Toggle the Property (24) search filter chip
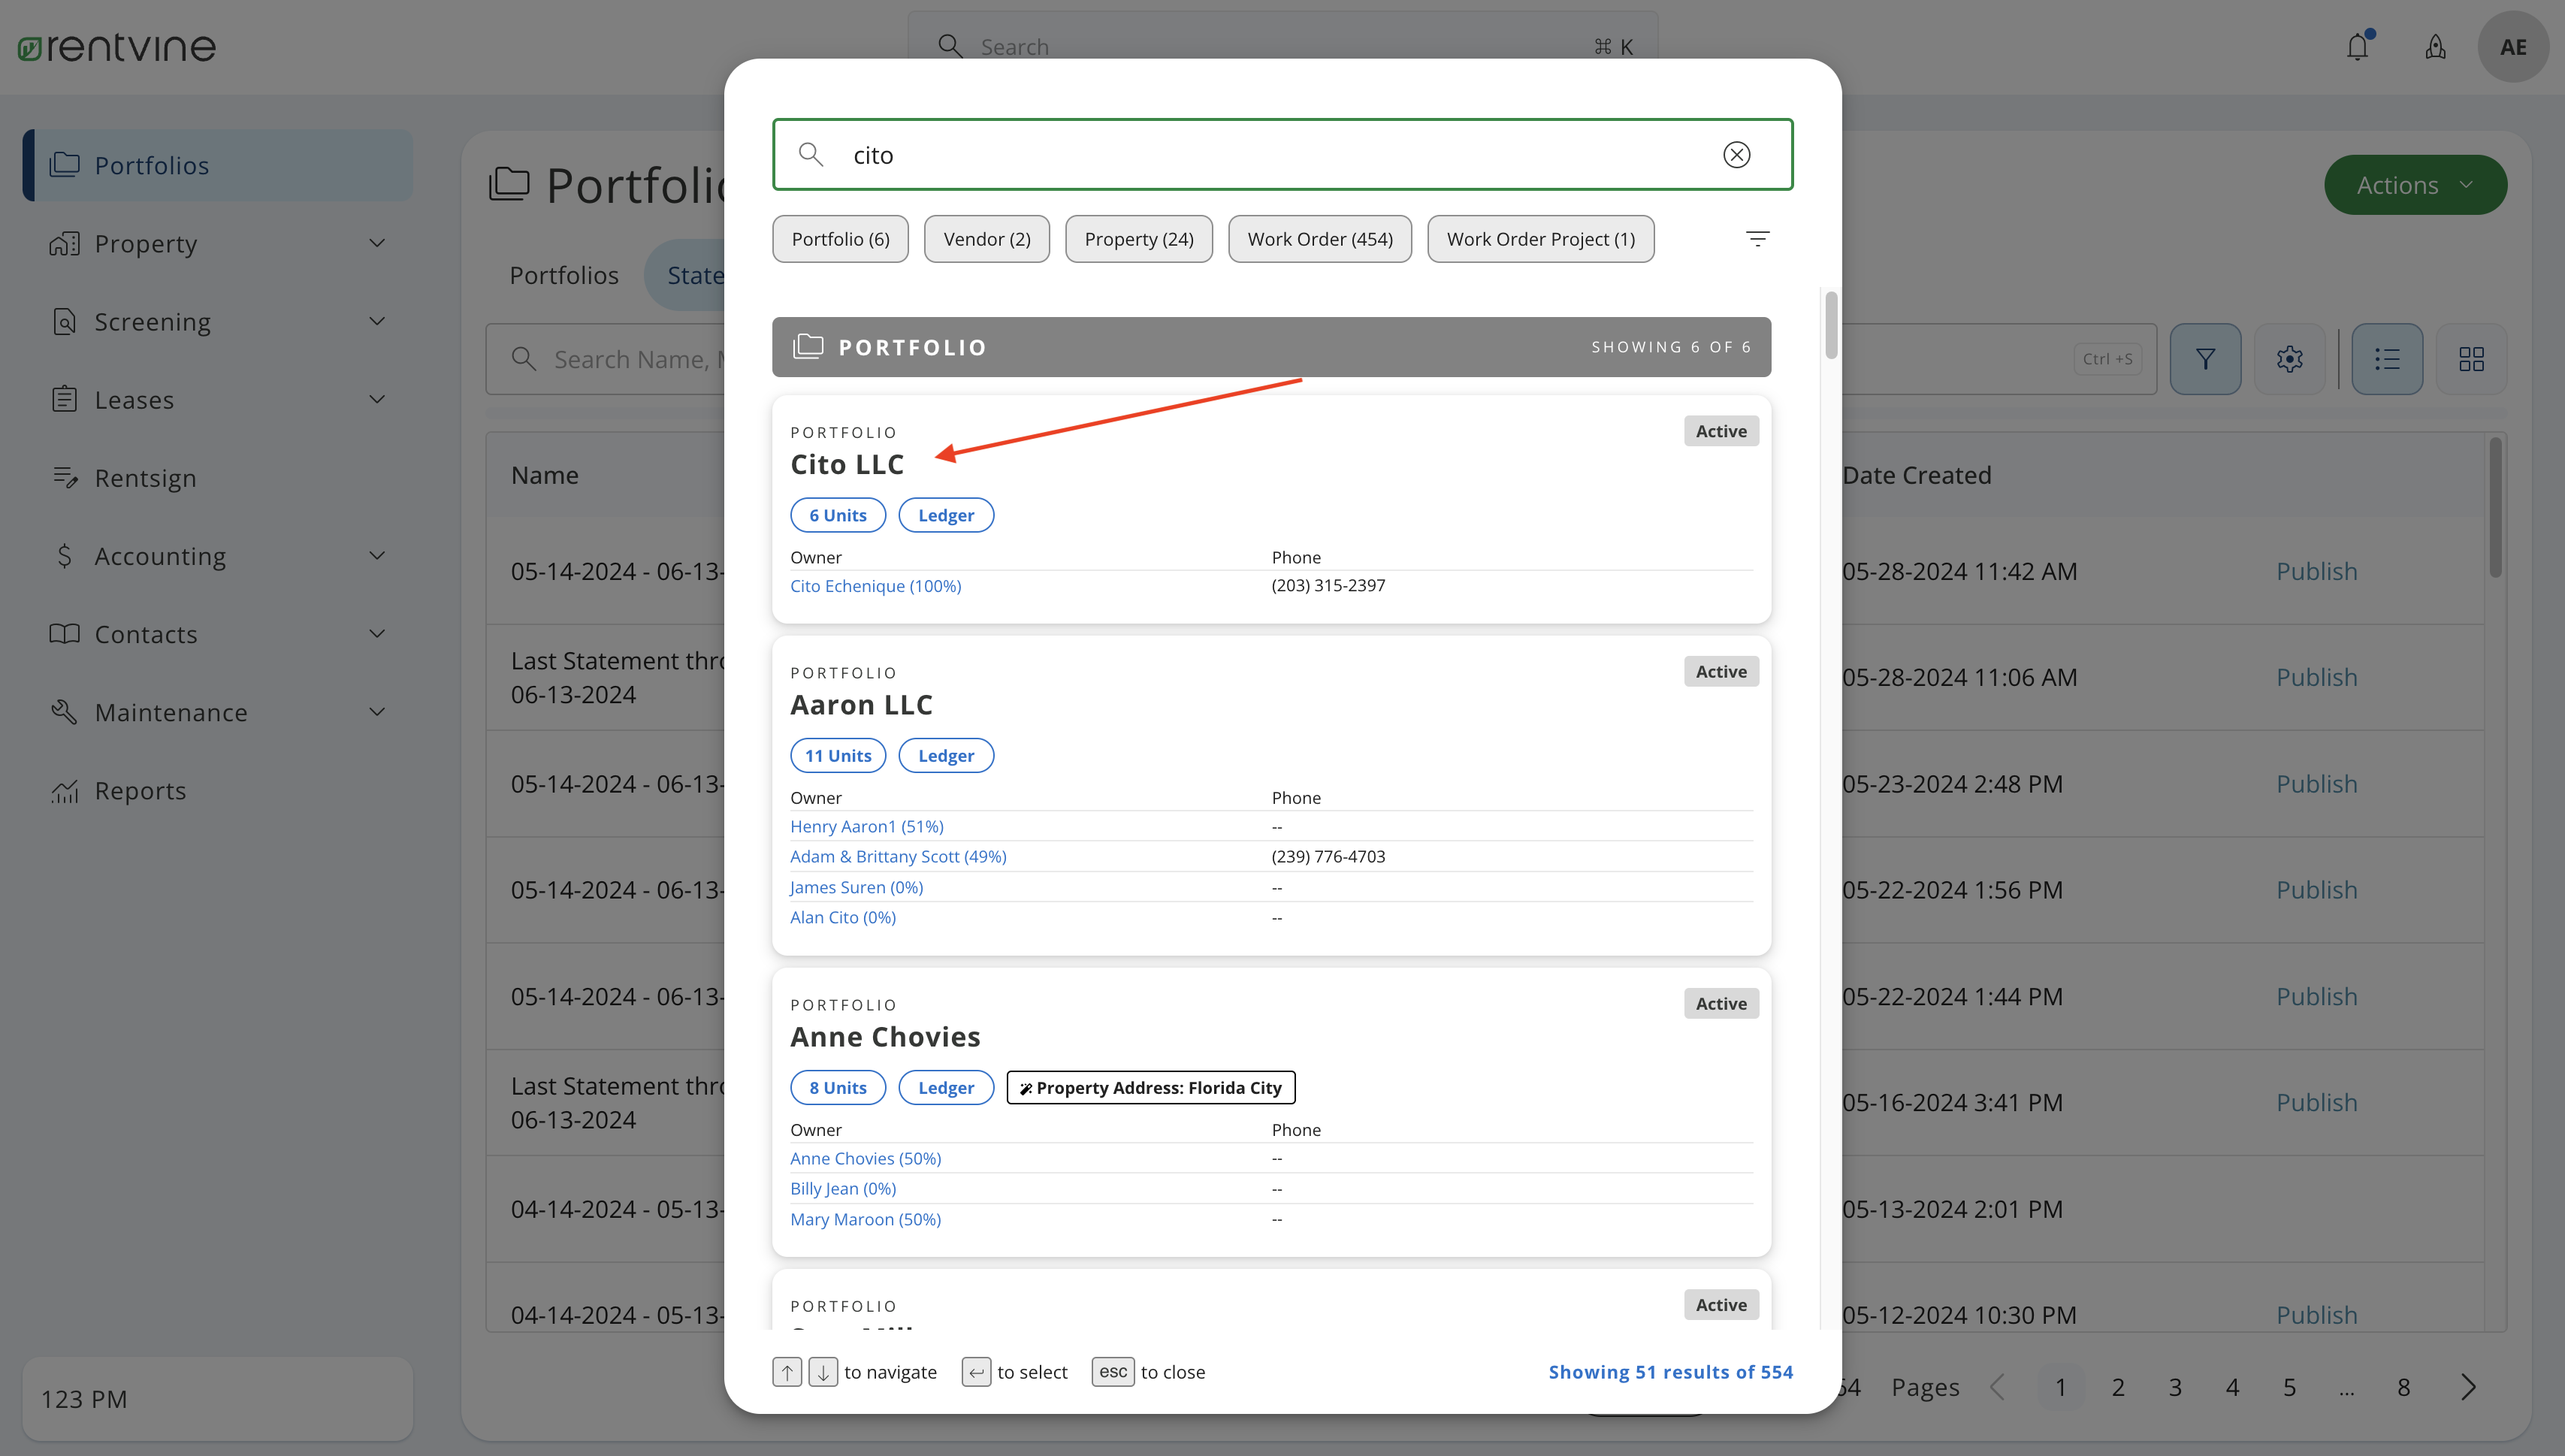Viewport: 2565px width, 1456px height. tap(1138, 238)
